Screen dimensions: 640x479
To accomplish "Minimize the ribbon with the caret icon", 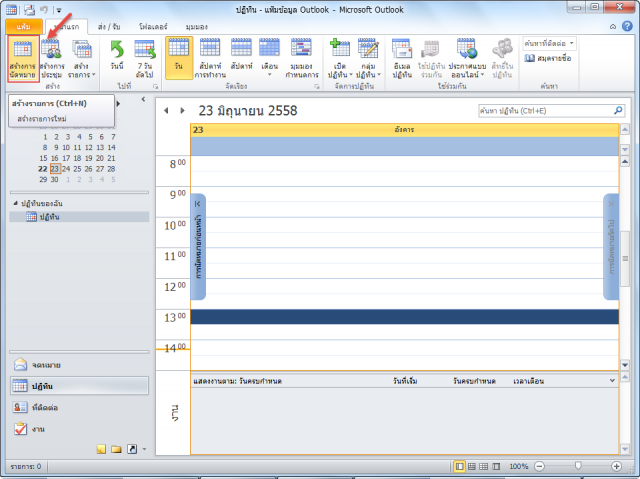I will (613, 27).
